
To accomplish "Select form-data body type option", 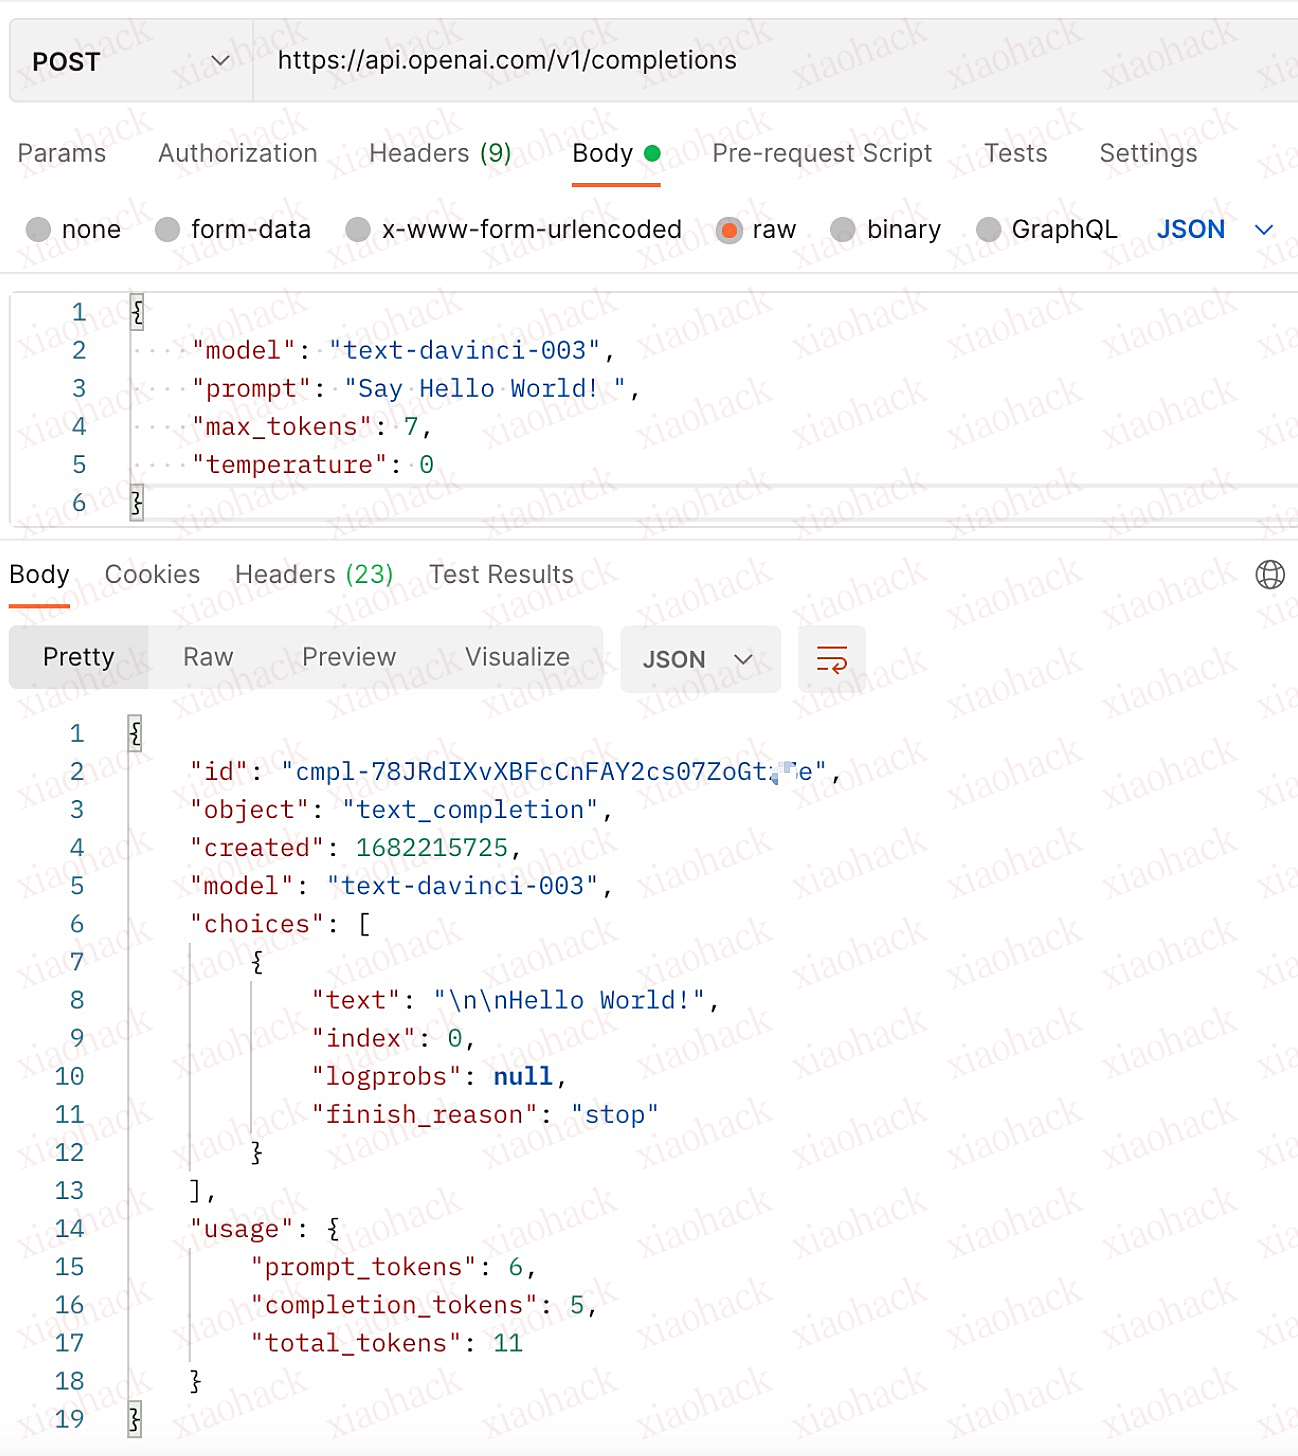I will (168, 230).
